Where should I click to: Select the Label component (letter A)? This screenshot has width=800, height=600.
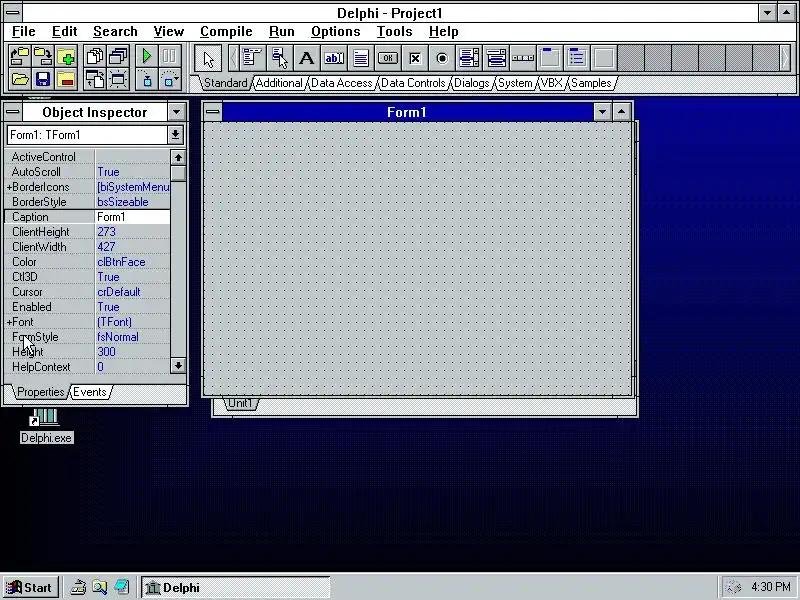point(307,58)
